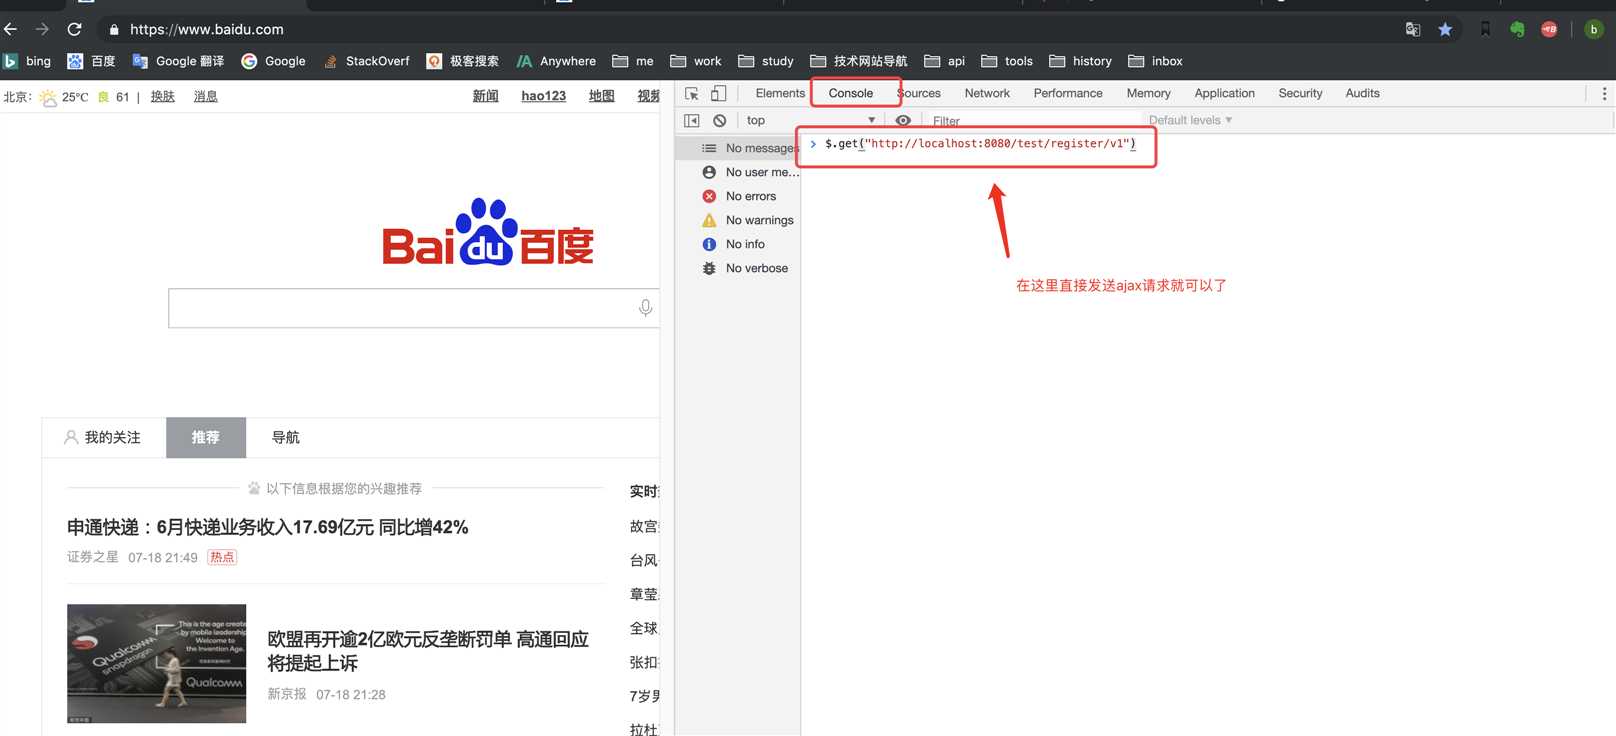
Task: Select 'No messages' sidebar filter
Action: [x=738, y=148]
